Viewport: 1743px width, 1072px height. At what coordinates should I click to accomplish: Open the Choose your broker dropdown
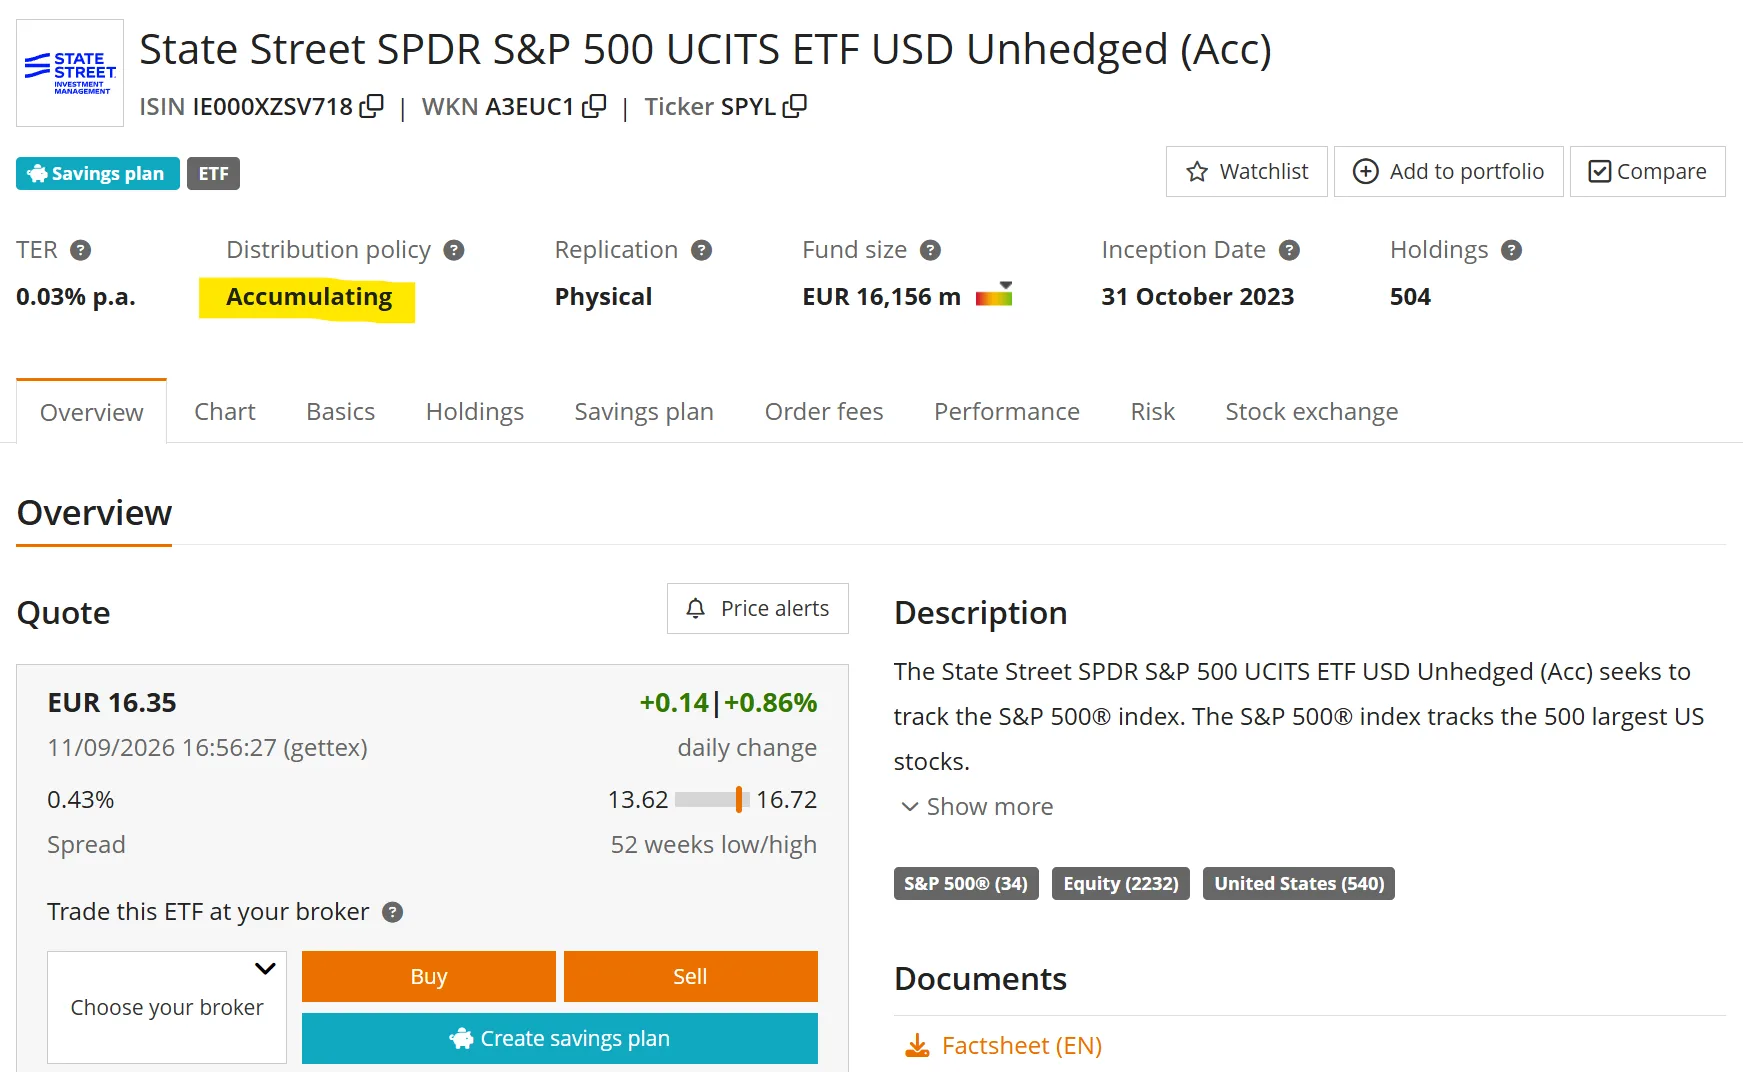pos(167,1007)
